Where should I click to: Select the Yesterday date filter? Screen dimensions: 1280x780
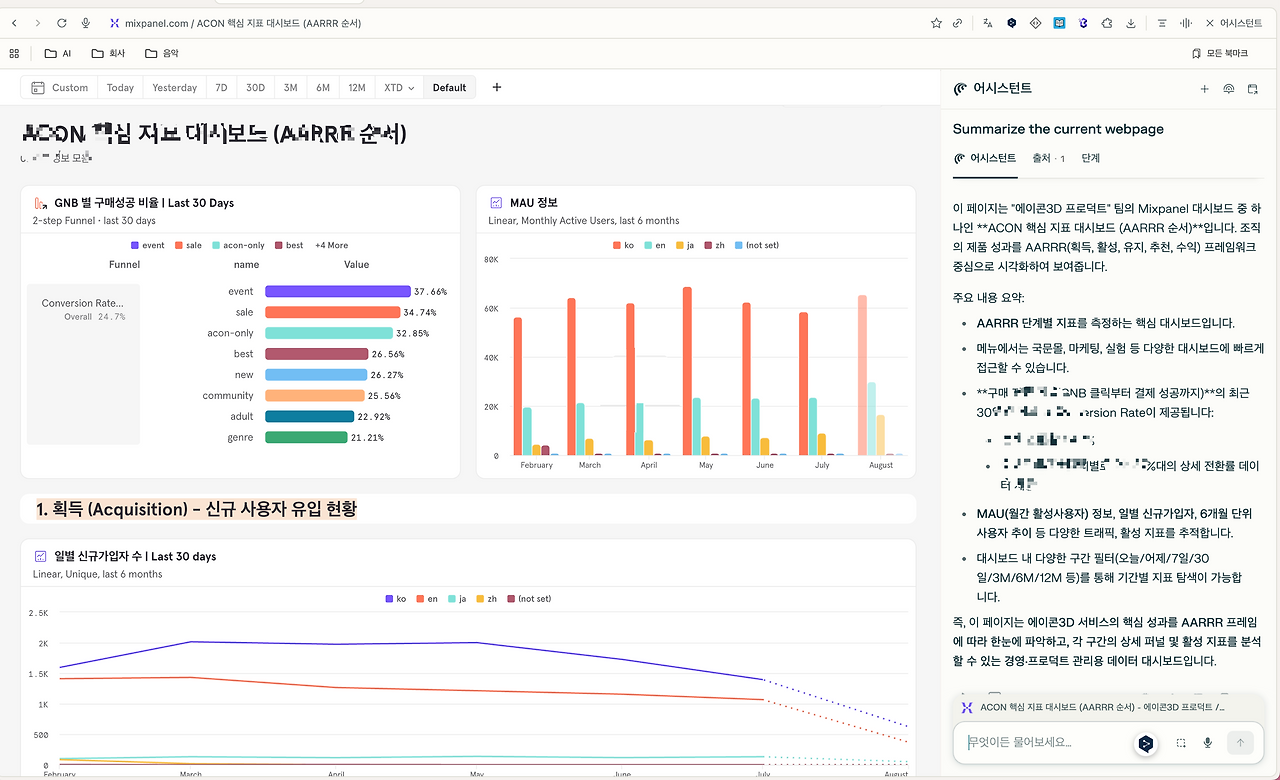click(x=174, y=88)
